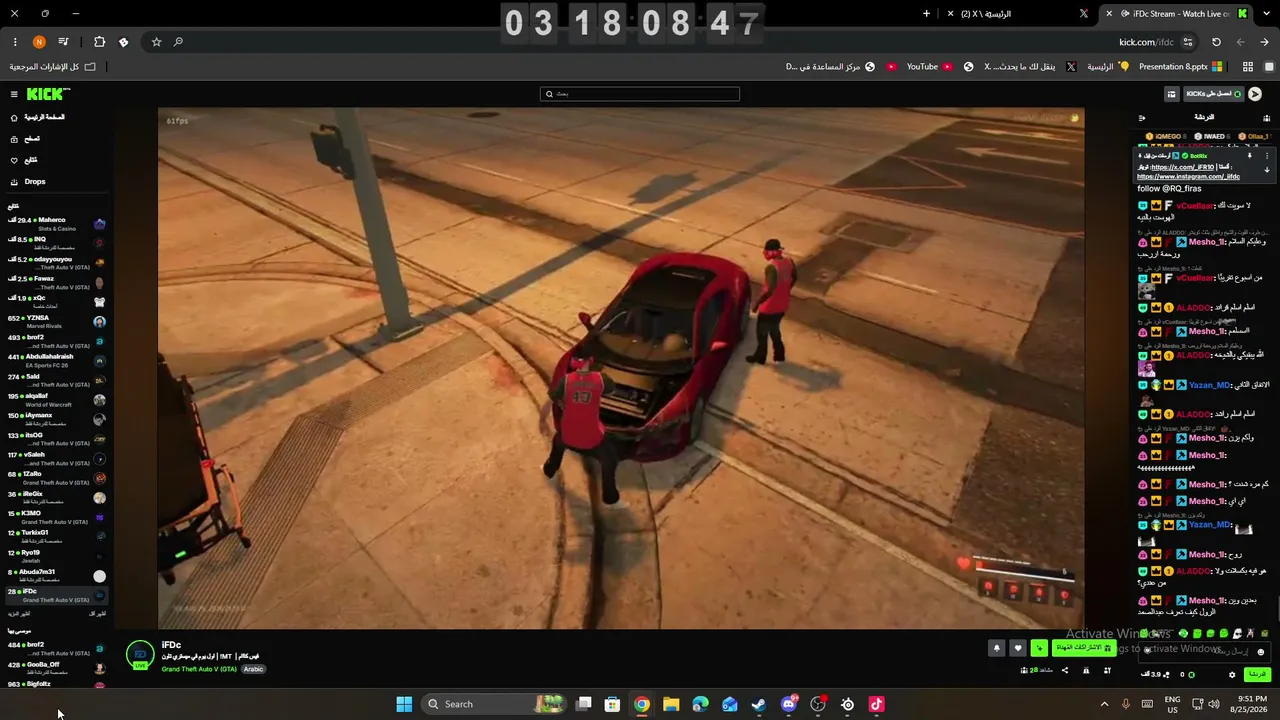Screen dimensions: 1280x720
Task: Open site information icon in address bar
Action: click(1188, 42)
